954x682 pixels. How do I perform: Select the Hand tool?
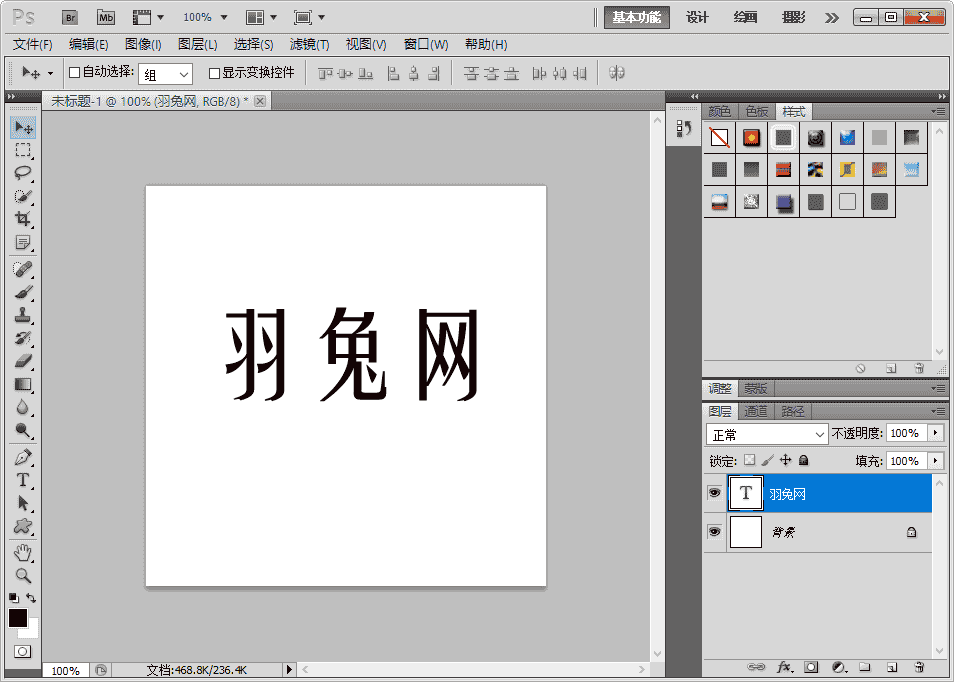point(22,552)
